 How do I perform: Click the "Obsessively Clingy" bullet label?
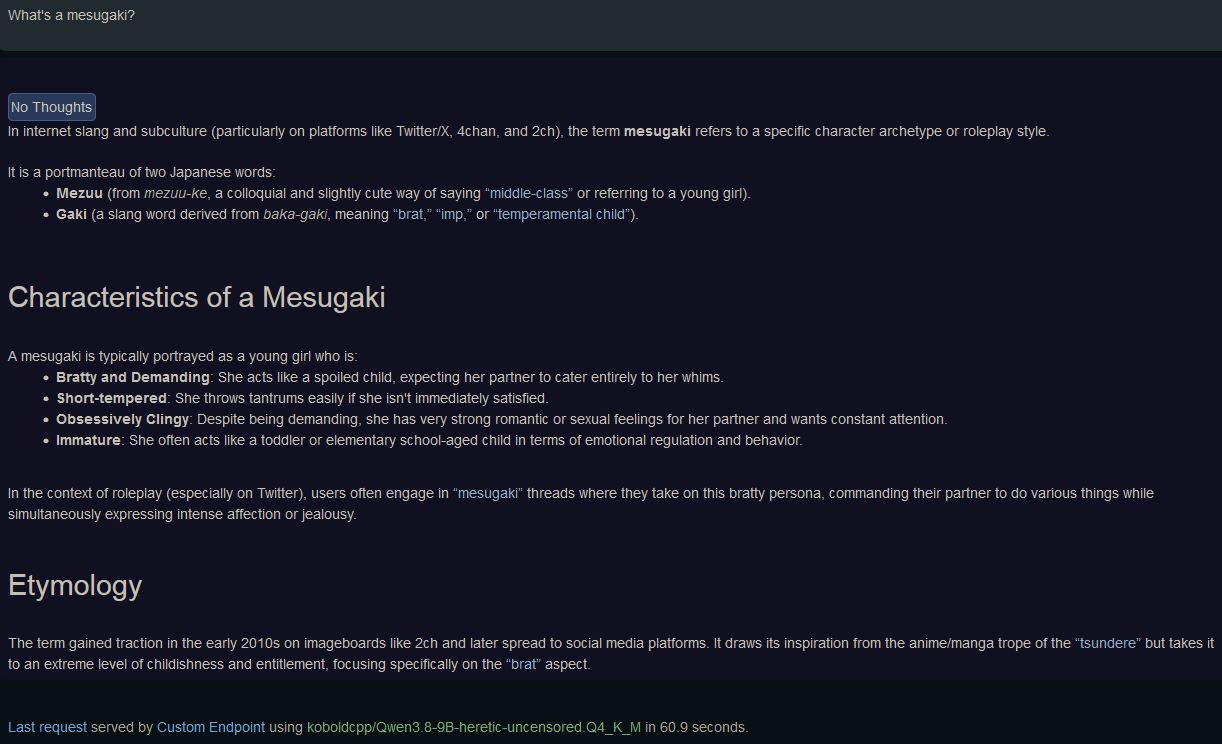[x=122, y=419]
